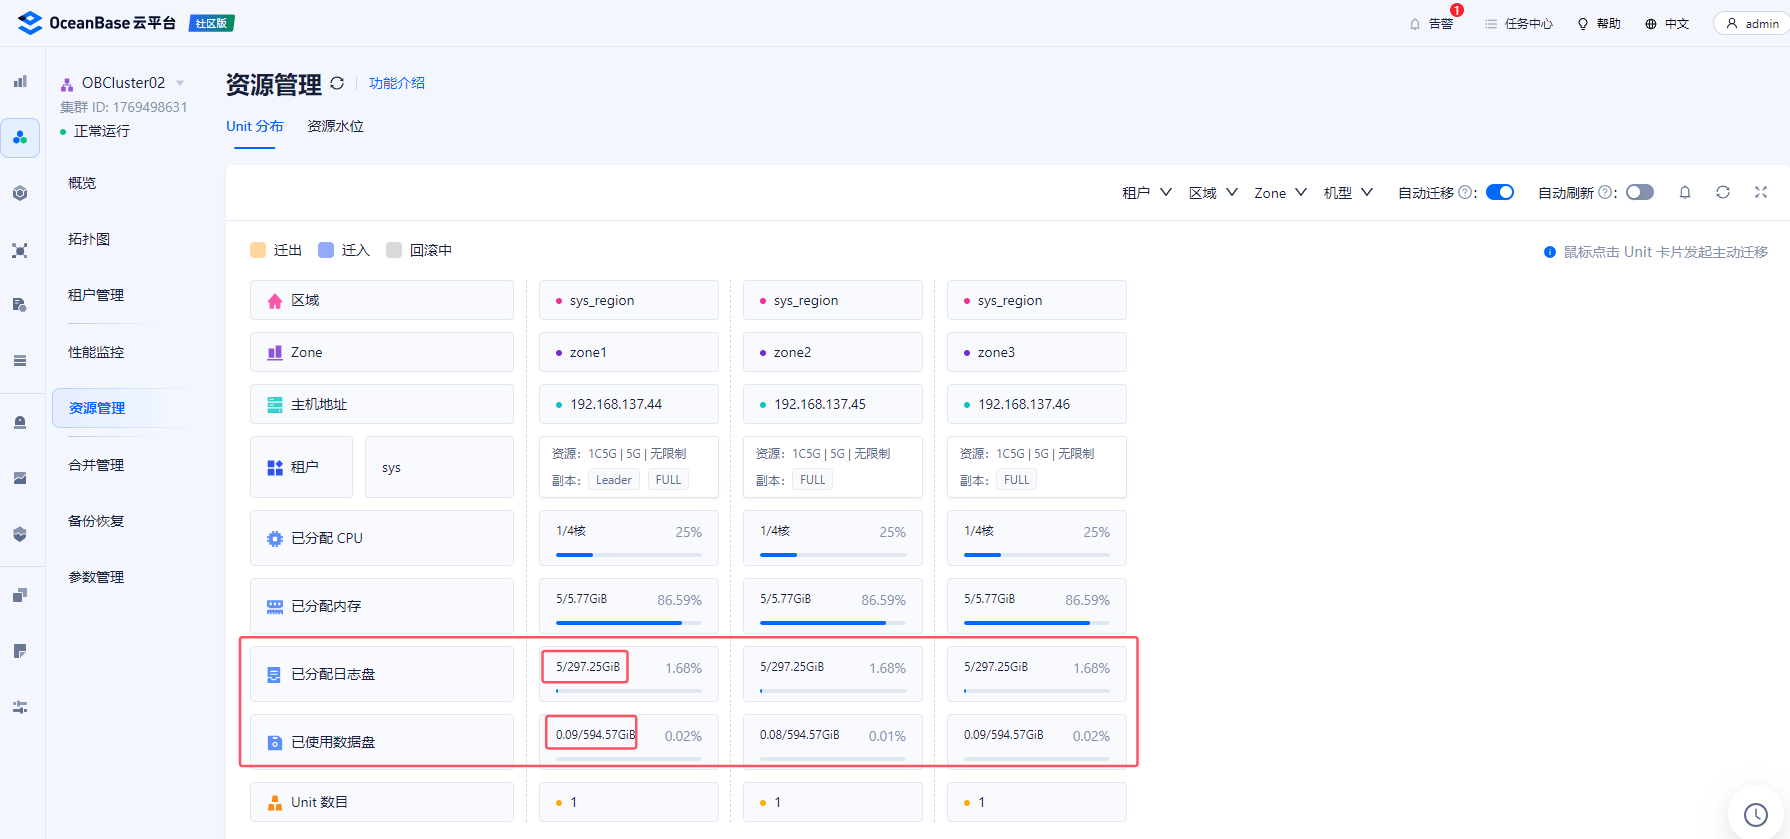Viewport: 1790px width, 839px height.
Task: Click the fullscreen expand icon in toolbar
Action: tap(1761, 192)
